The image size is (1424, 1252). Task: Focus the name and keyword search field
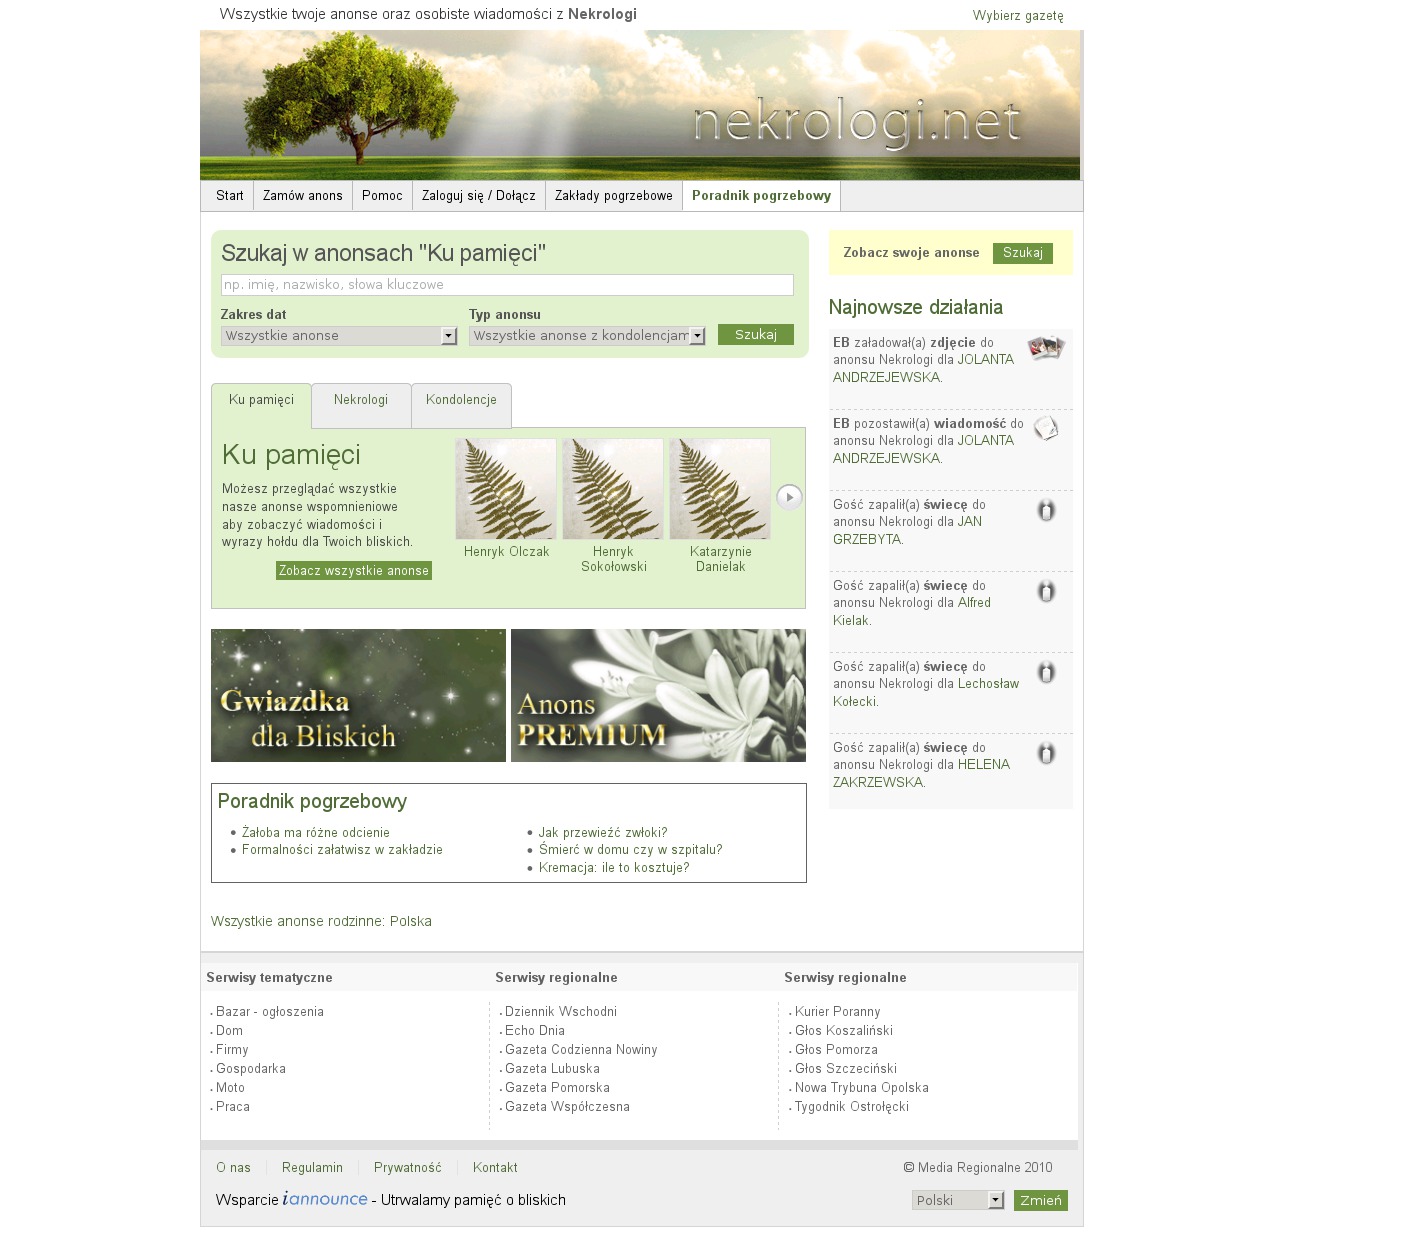pos(507,285)
